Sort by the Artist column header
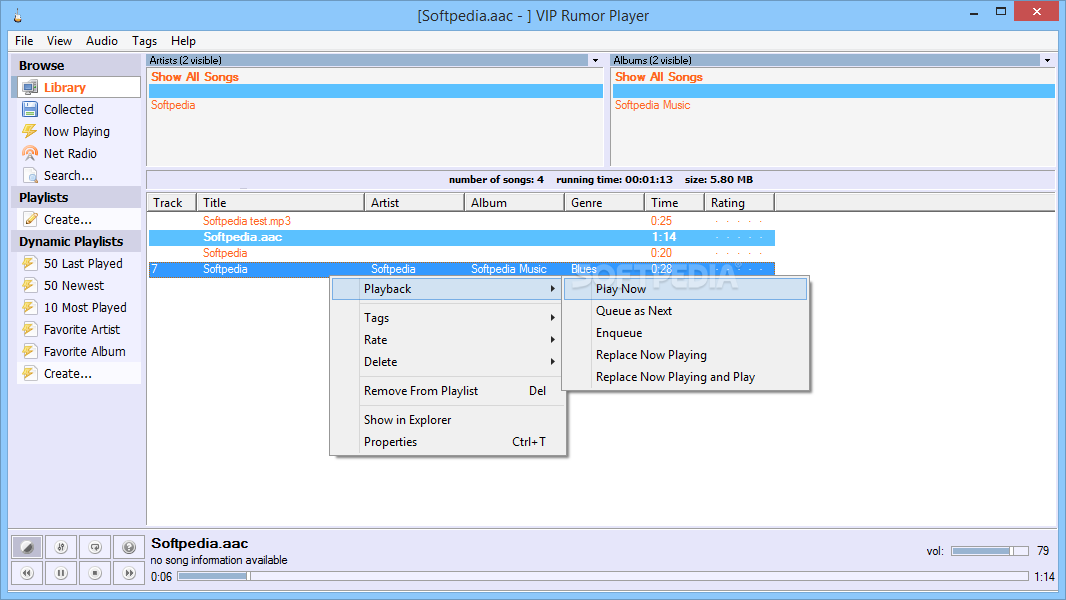The height and width of the screenshot is (600, 1066). tap(414, 202)
